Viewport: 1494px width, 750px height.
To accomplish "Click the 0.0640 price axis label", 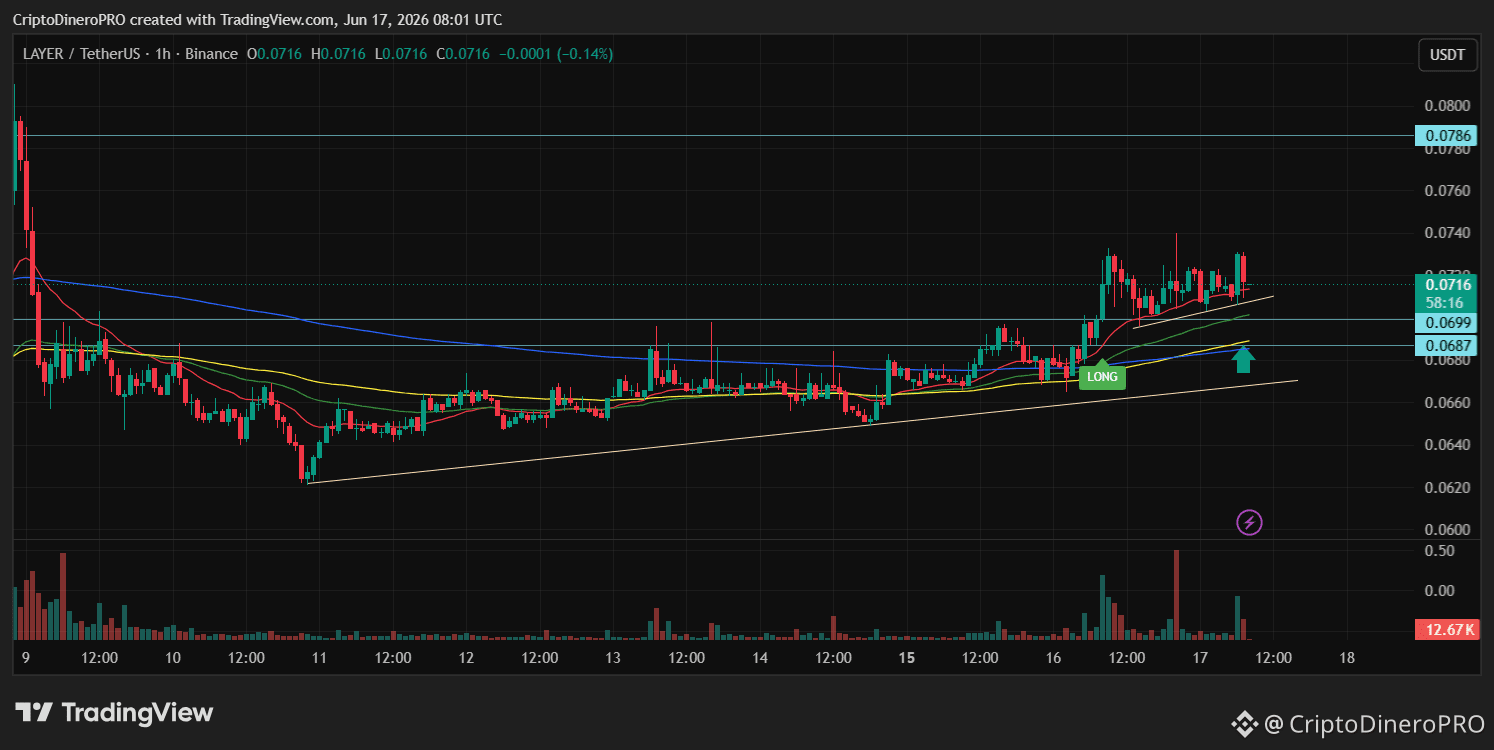I will [x=1447, y=445].
